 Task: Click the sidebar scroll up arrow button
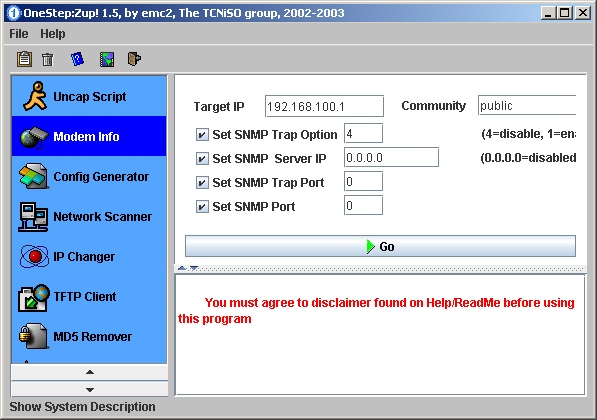point(89,372)
